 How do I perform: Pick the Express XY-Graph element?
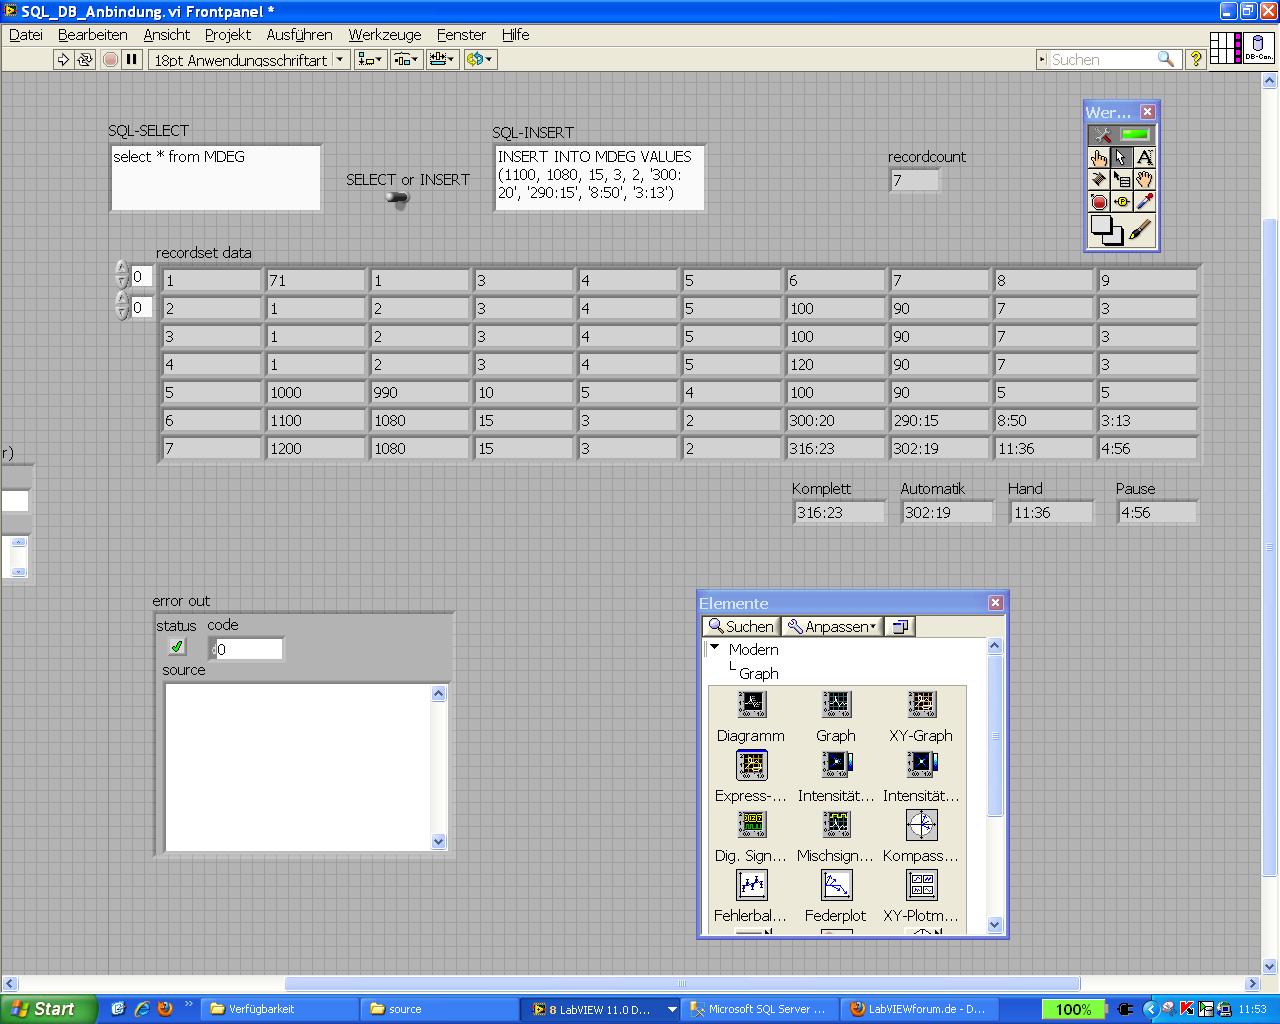(x=751, y=776)
